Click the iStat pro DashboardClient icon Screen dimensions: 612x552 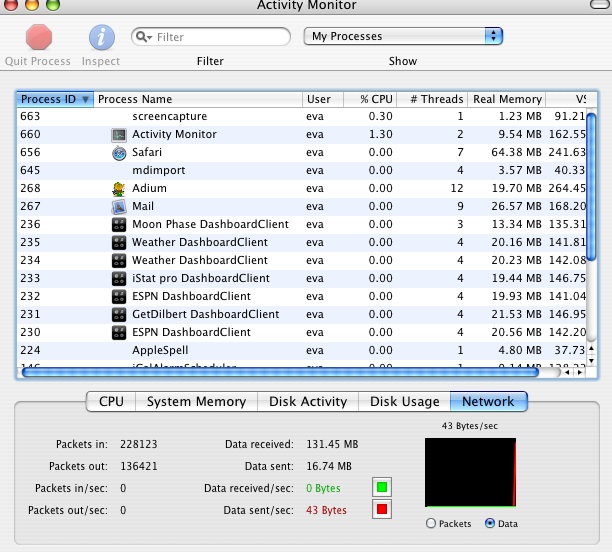pos(119,278)
